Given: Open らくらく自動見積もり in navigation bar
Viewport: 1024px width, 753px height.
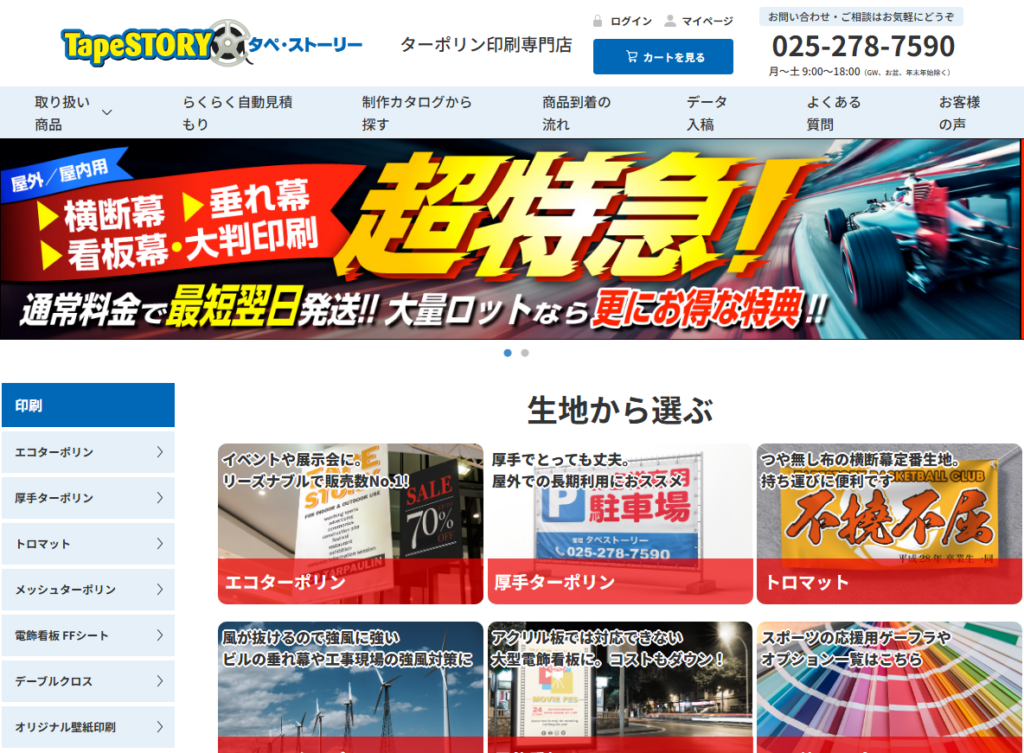Looking at the screenshot, I should coord(237,113).
